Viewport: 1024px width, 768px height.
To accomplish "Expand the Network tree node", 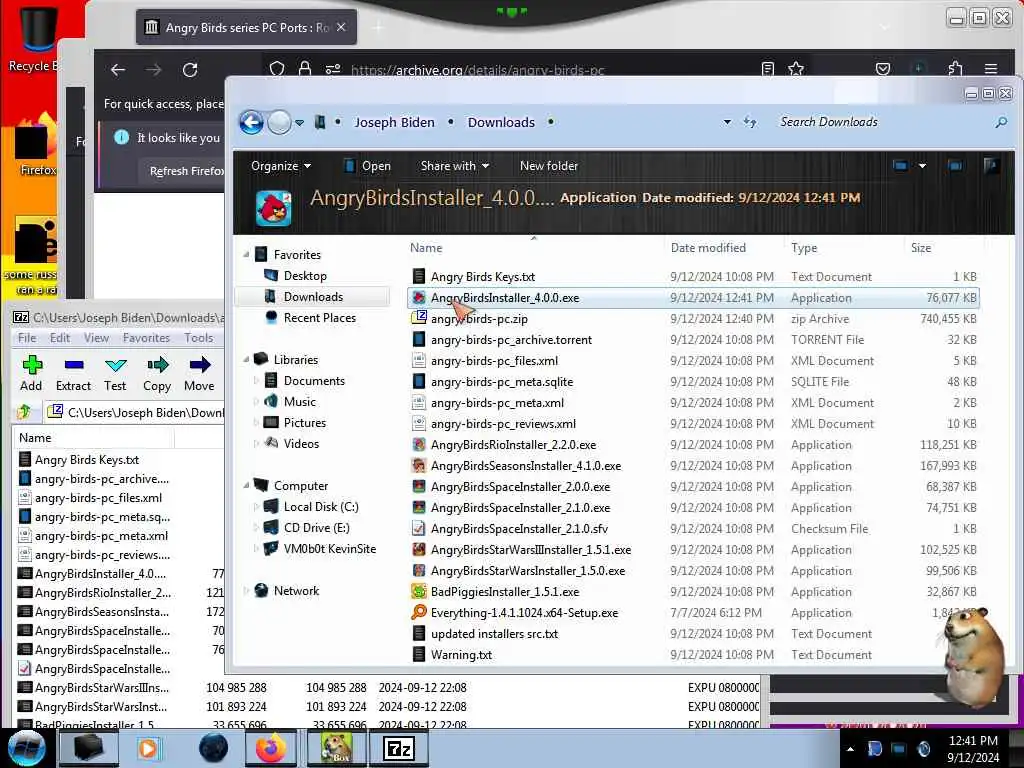I will point(246,590).
